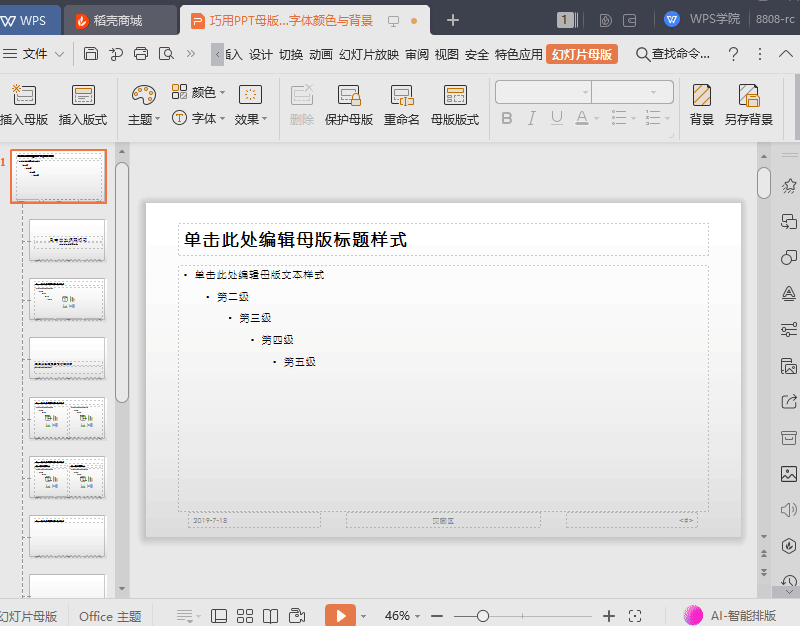Viewport: 800px width, 626px height.
Task: Toggle Italic formatting
Action: [532, 118]
